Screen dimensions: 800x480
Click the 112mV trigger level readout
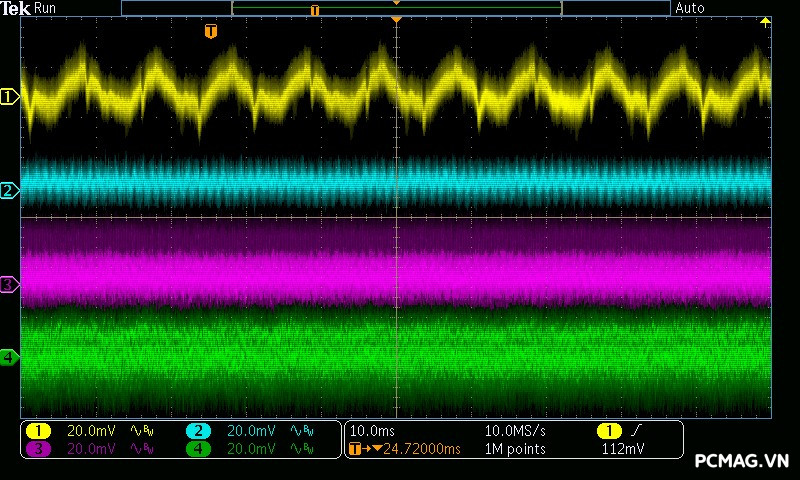click(x=622, y=449)
